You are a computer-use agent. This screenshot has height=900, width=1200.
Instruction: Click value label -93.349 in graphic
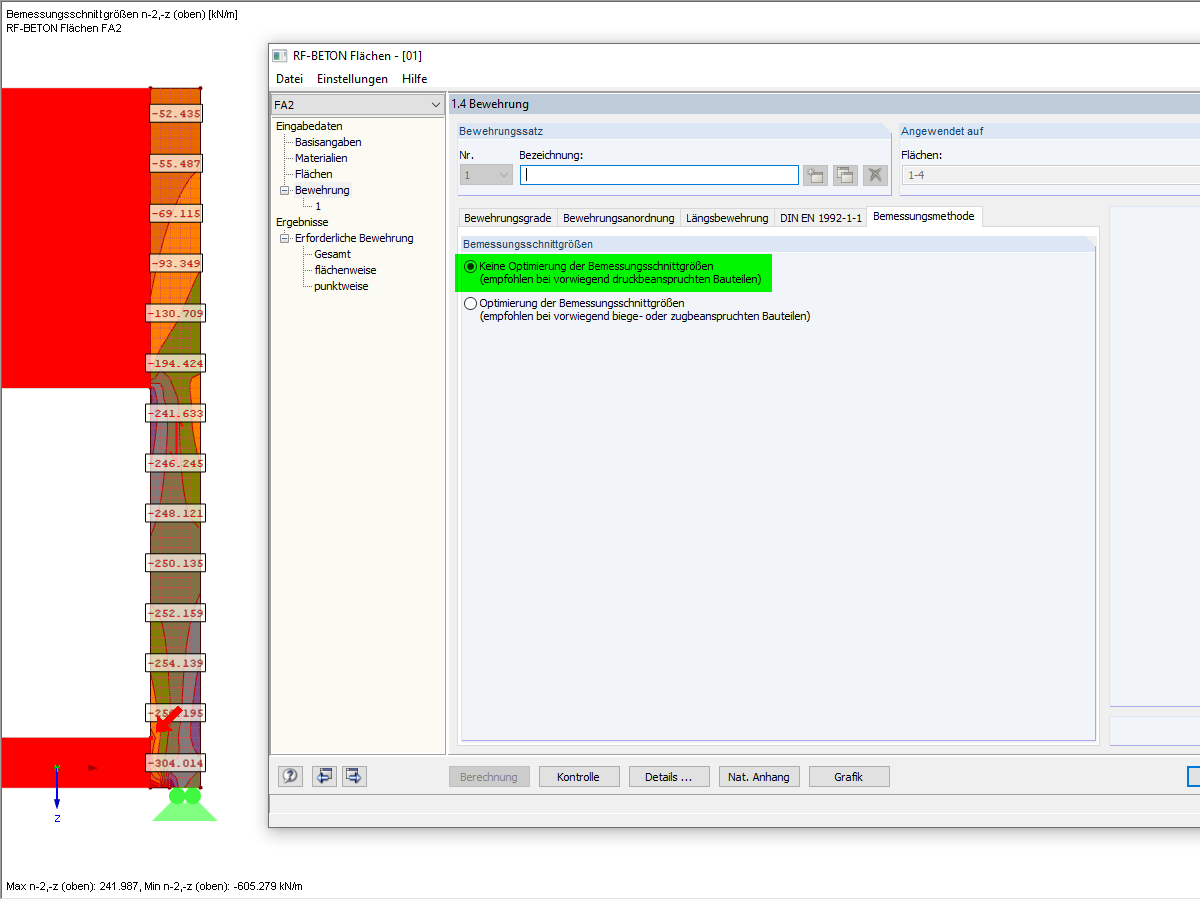176,264
